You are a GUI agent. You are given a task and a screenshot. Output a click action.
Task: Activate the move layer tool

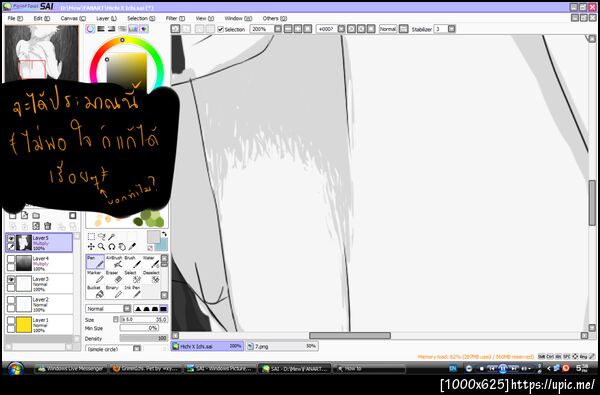91,246
